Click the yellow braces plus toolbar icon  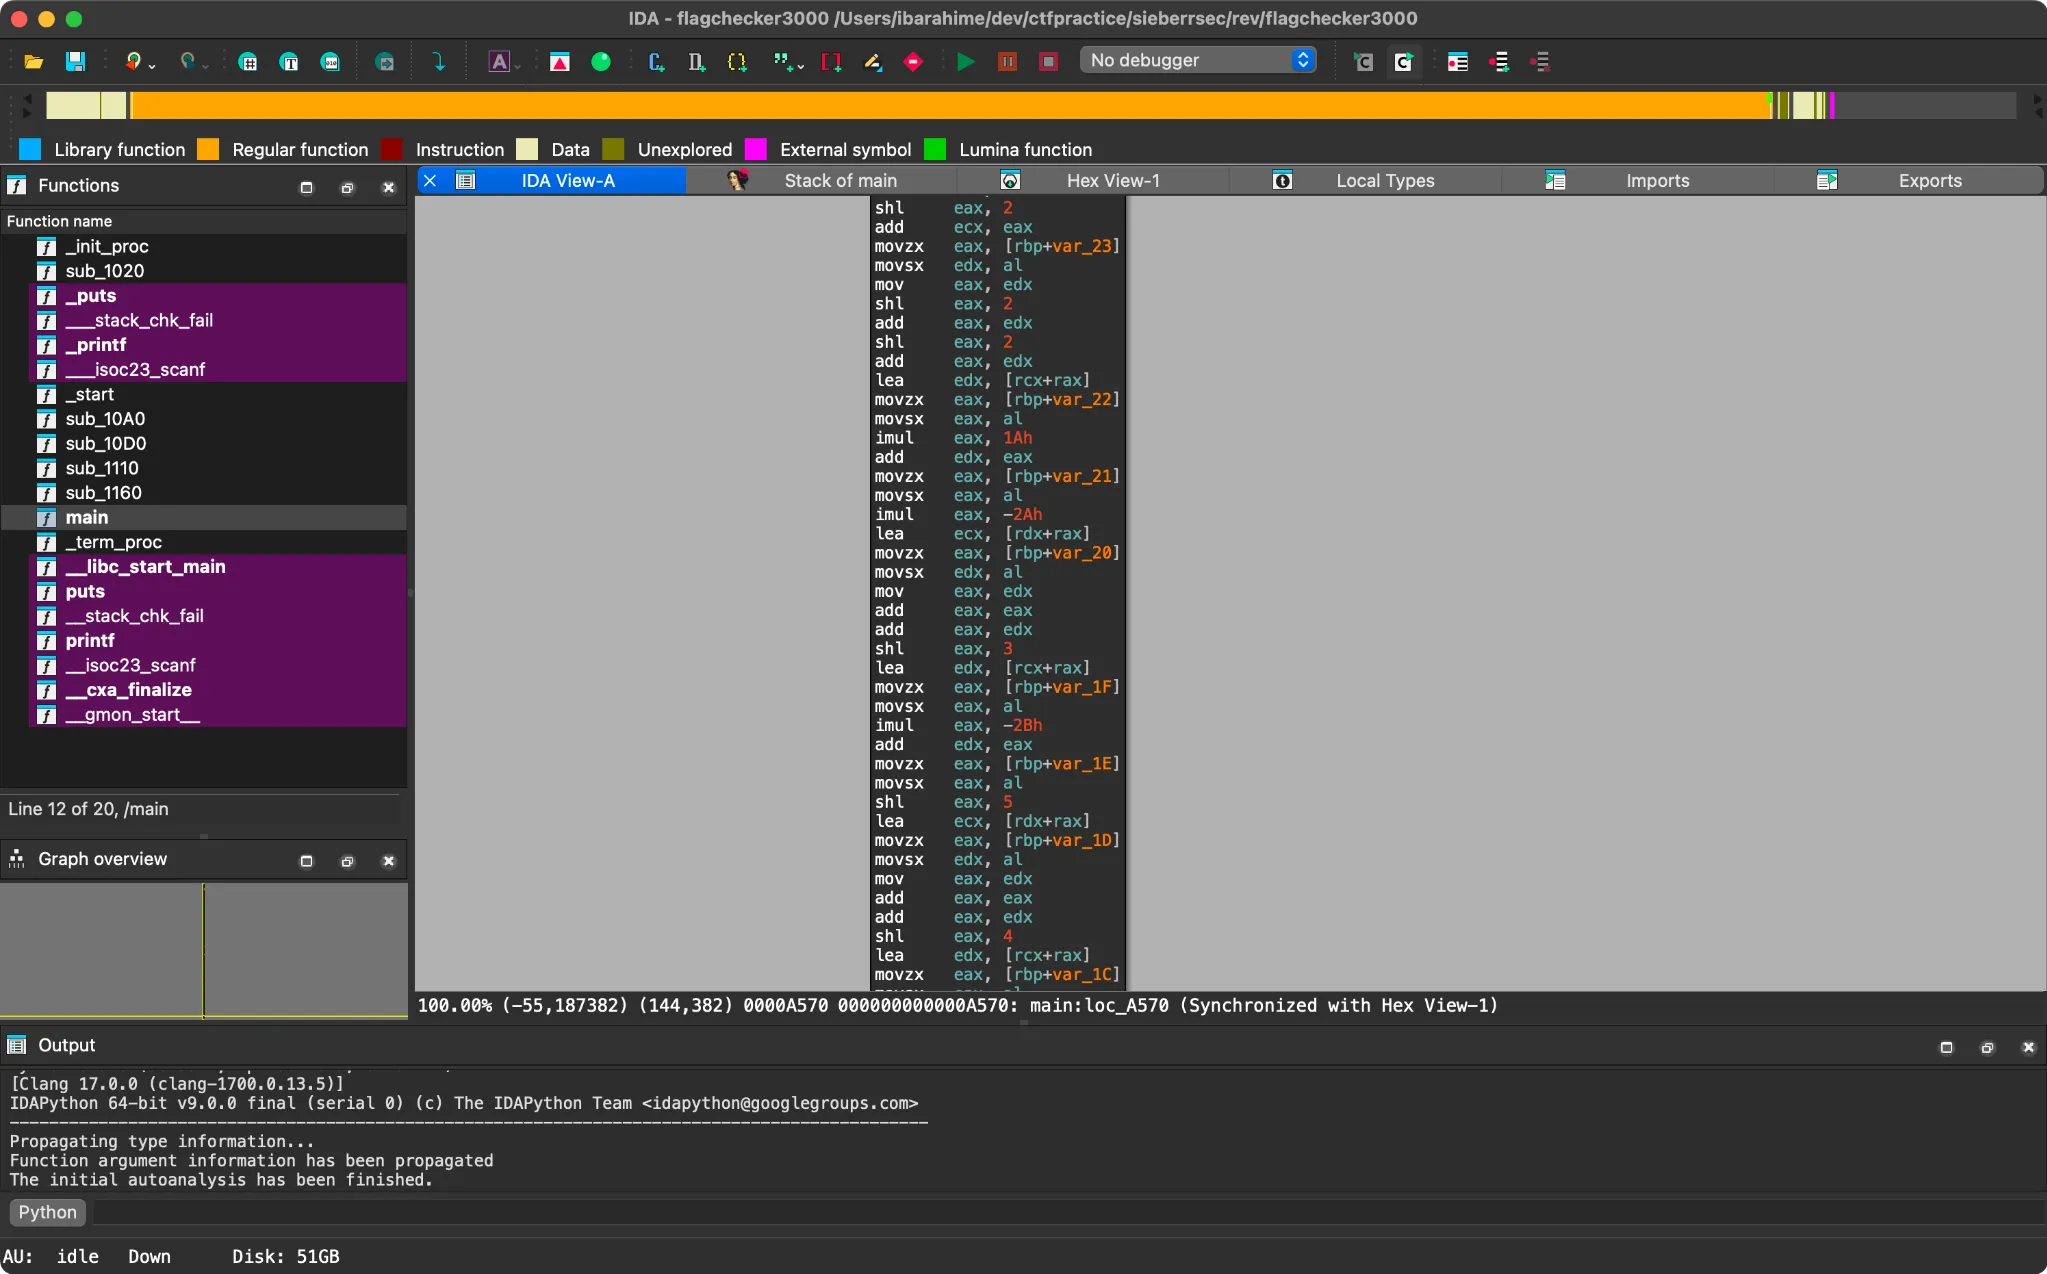click(738, 62)
